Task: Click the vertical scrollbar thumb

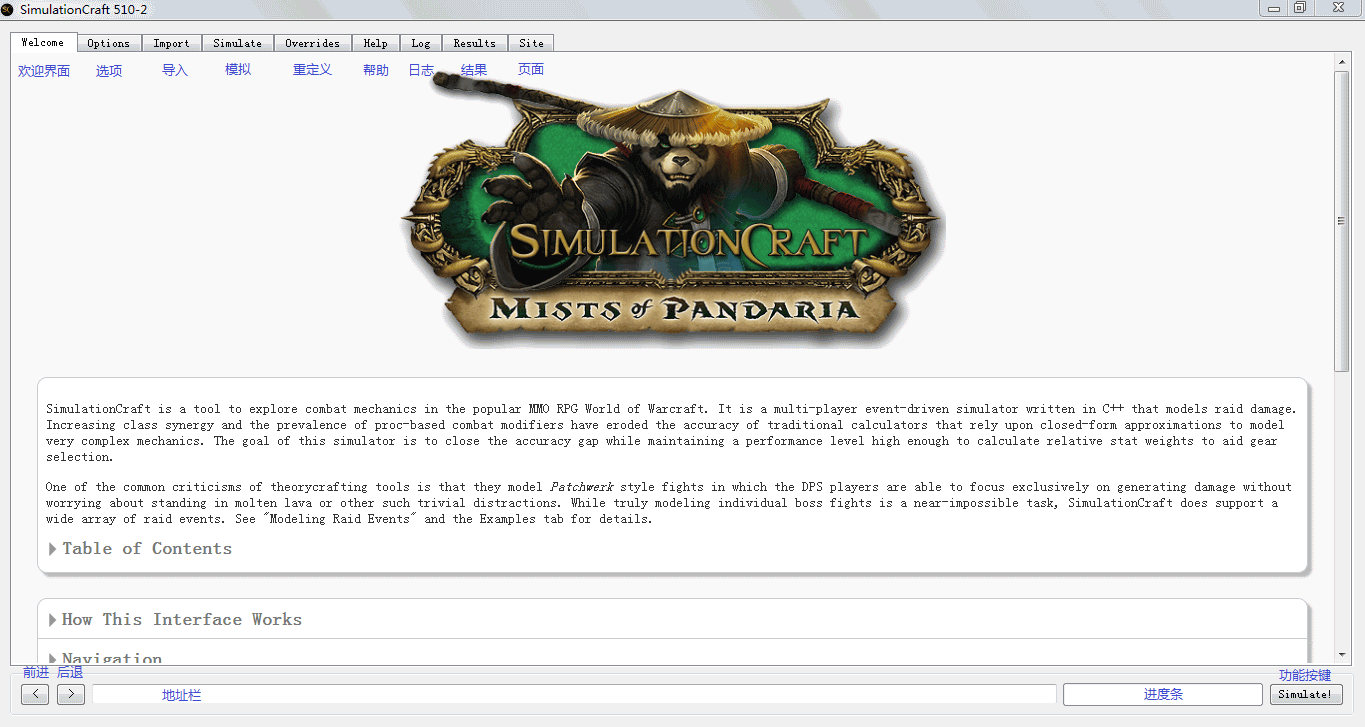Action: pos(1342,221)
